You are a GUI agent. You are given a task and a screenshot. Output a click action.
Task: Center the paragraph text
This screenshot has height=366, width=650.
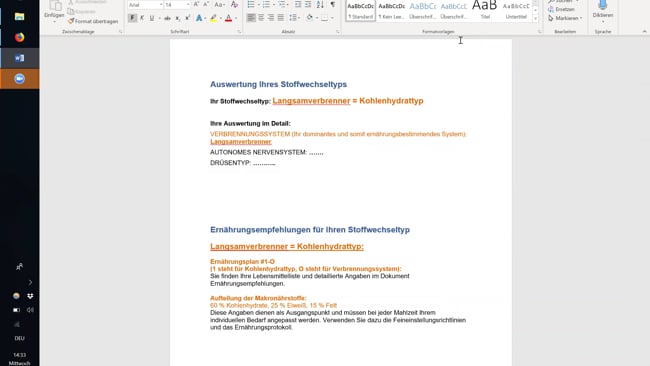click(261, 18)
